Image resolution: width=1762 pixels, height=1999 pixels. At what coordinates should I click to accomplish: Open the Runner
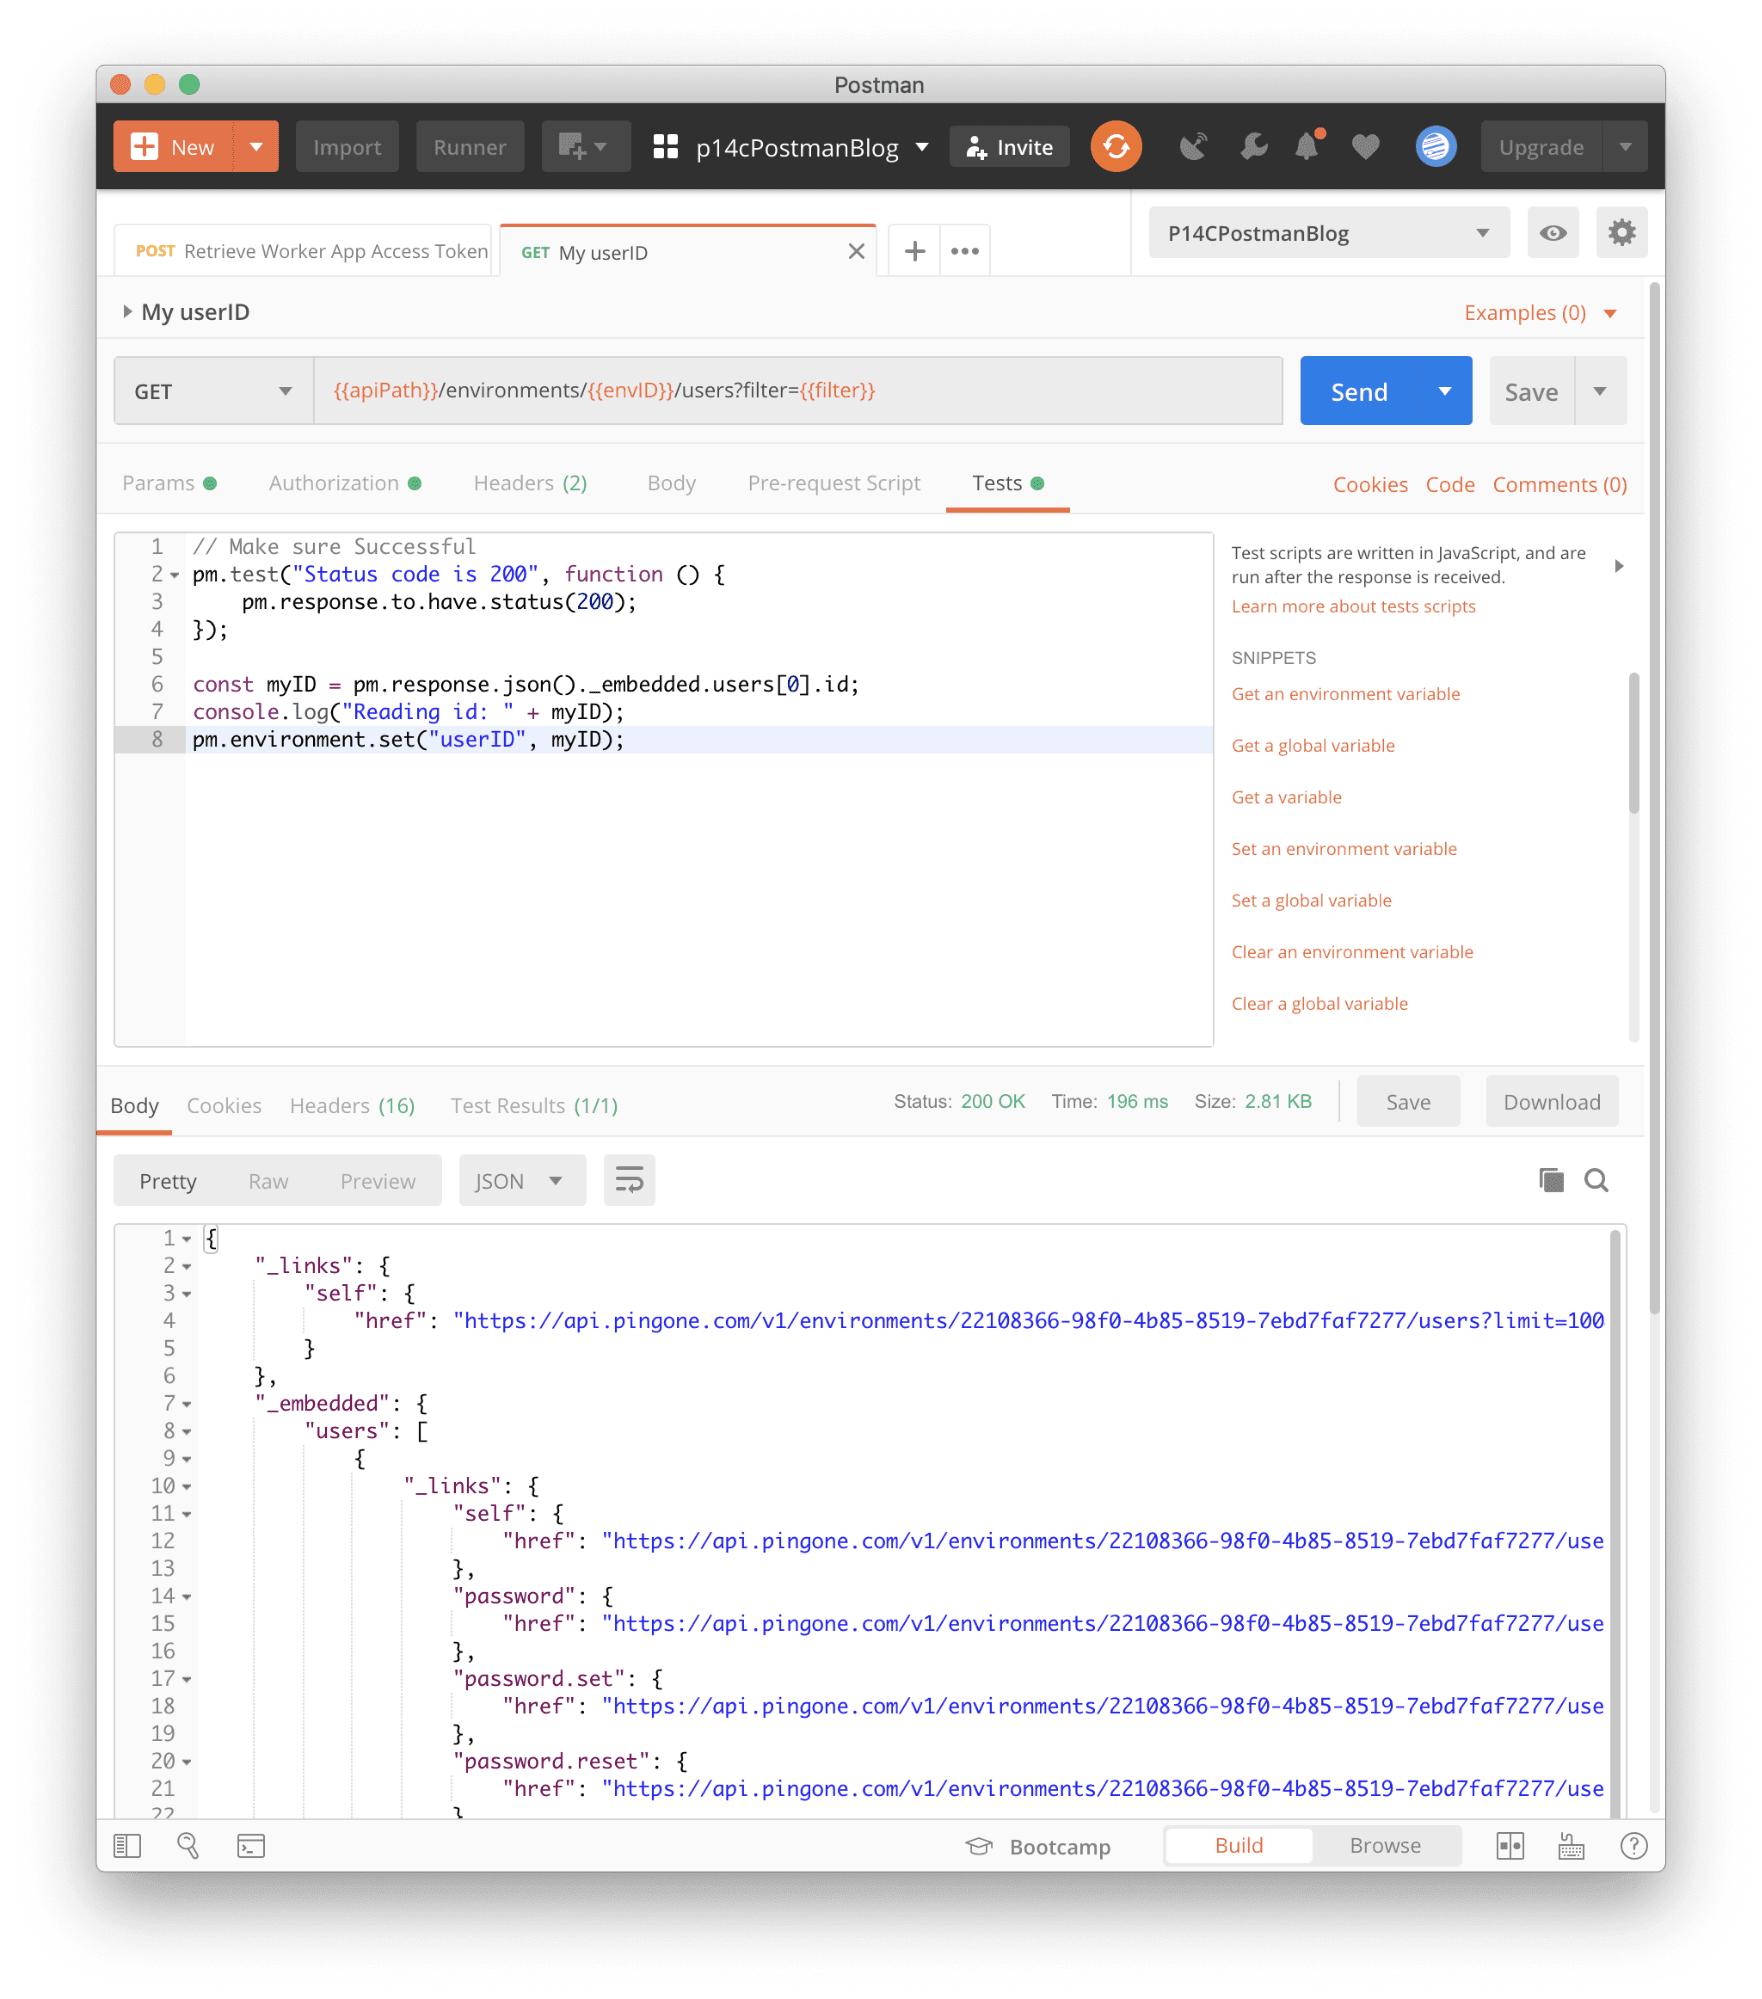[470, 147]
